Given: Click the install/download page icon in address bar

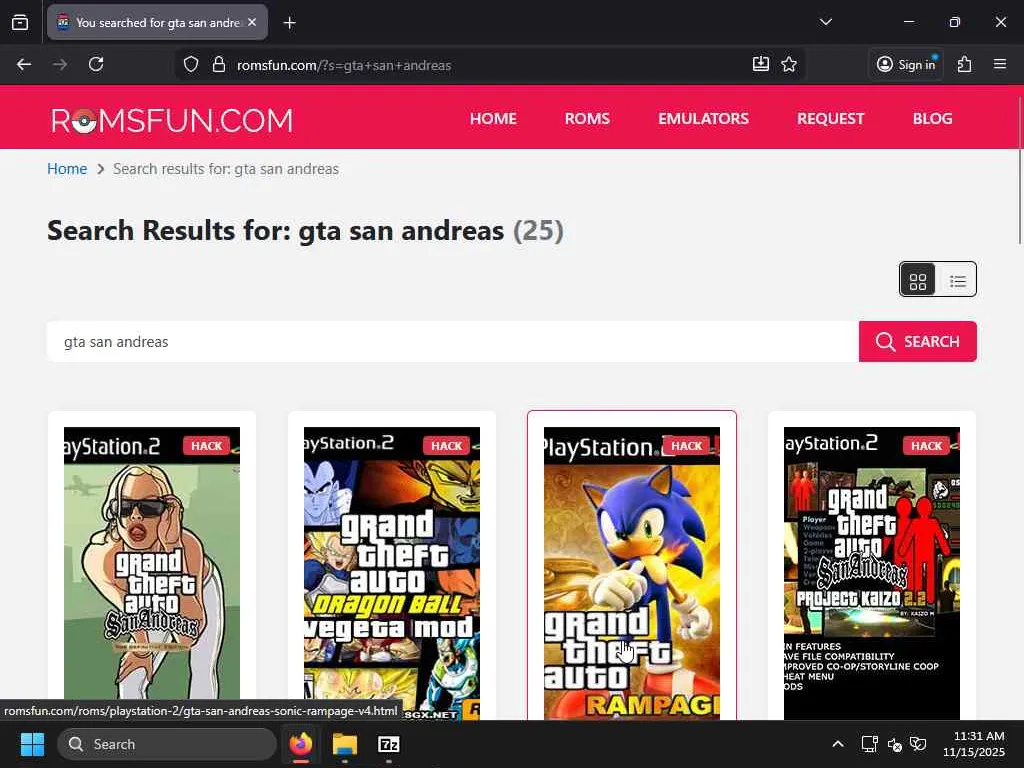Looking at the screenshot, I should coord(761,64).
